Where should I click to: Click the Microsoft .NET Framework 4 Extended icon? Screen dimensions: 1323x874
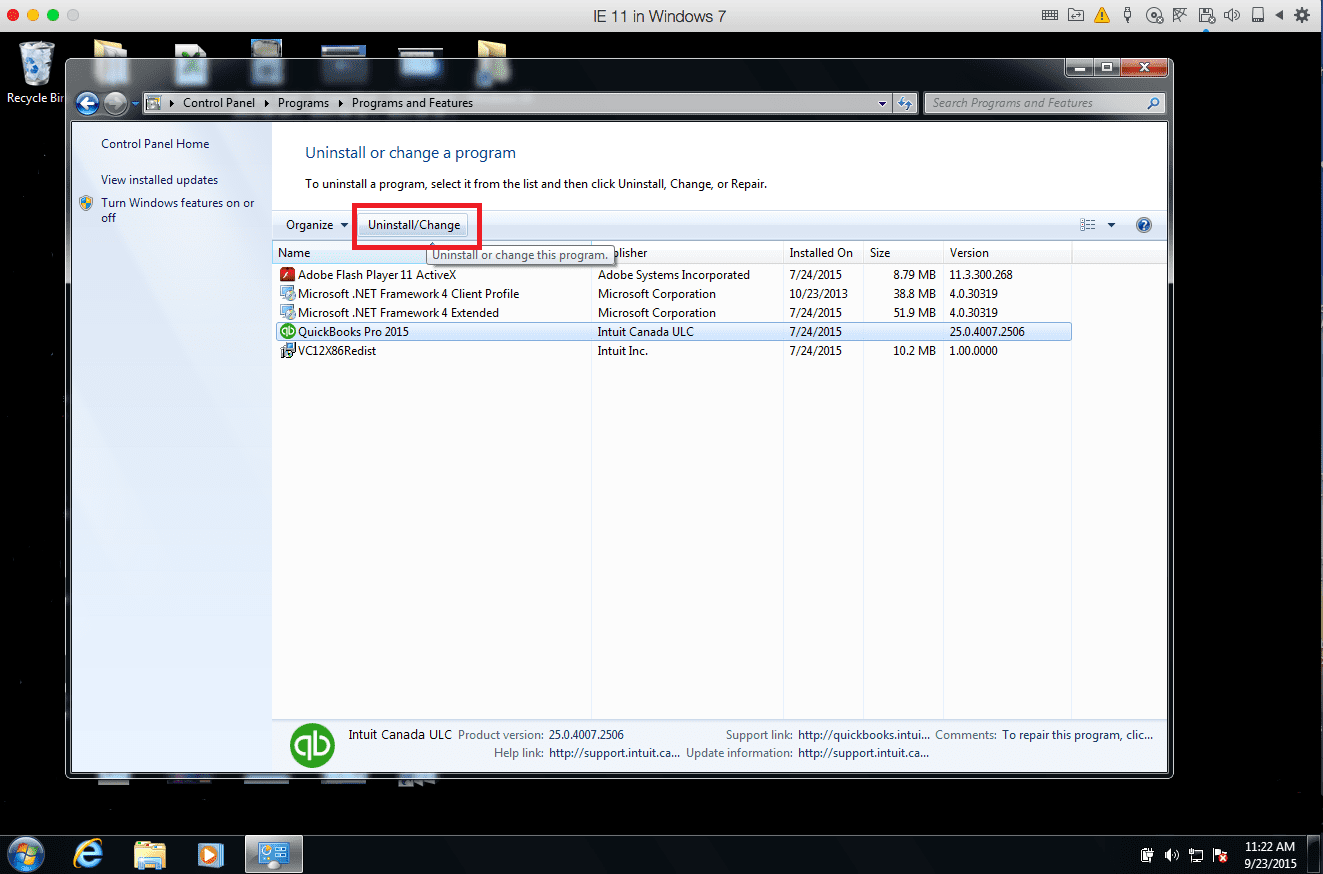[287, 312]
